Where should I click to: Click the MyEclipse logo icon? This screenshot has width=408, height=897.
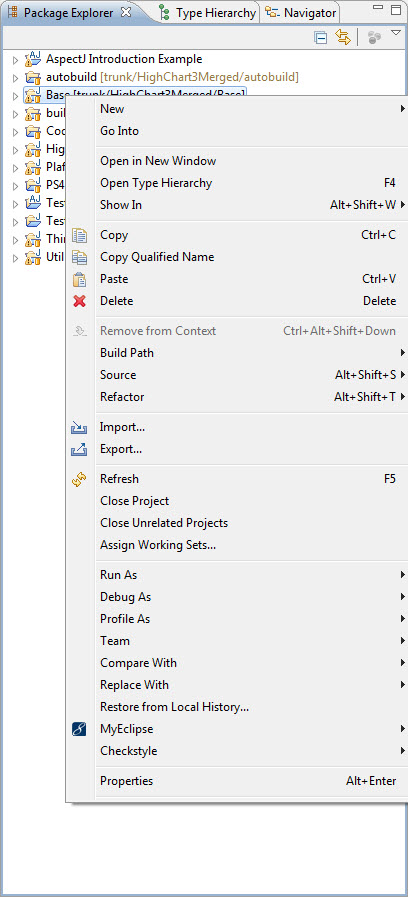click(79, 729)
